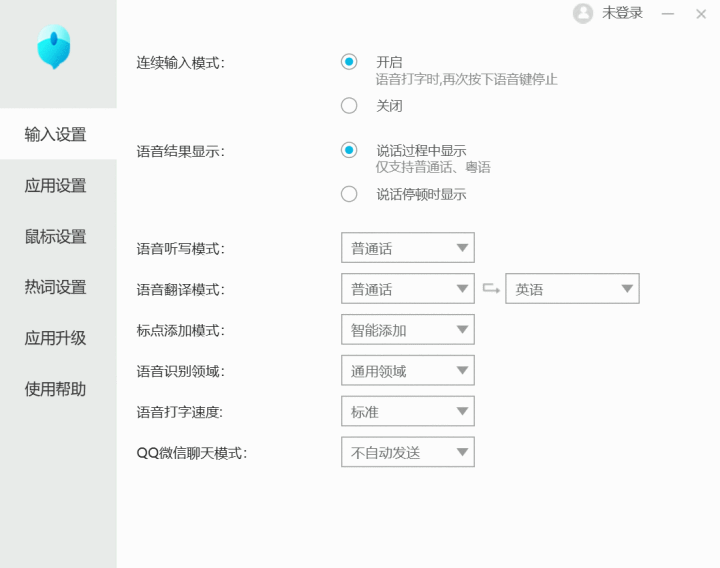Image resolution: width=720 pixels, height=568 pixels.
Task: Open target language 英语 dropdown
Action: point(571,289)
